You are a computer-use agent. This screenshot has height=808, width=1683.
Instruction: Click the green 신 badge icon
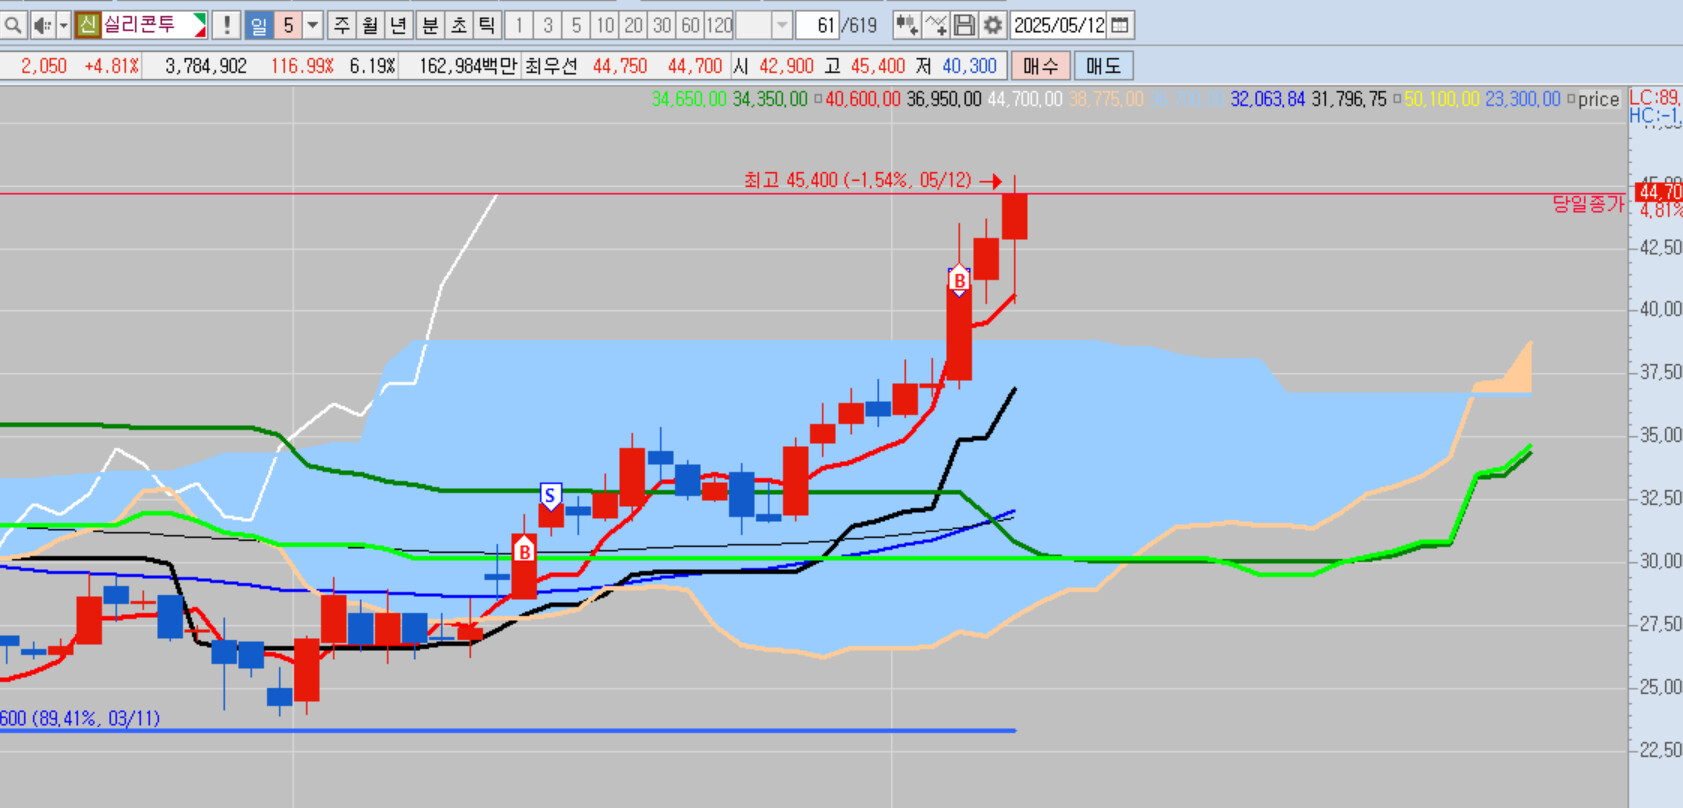(88, 25)
